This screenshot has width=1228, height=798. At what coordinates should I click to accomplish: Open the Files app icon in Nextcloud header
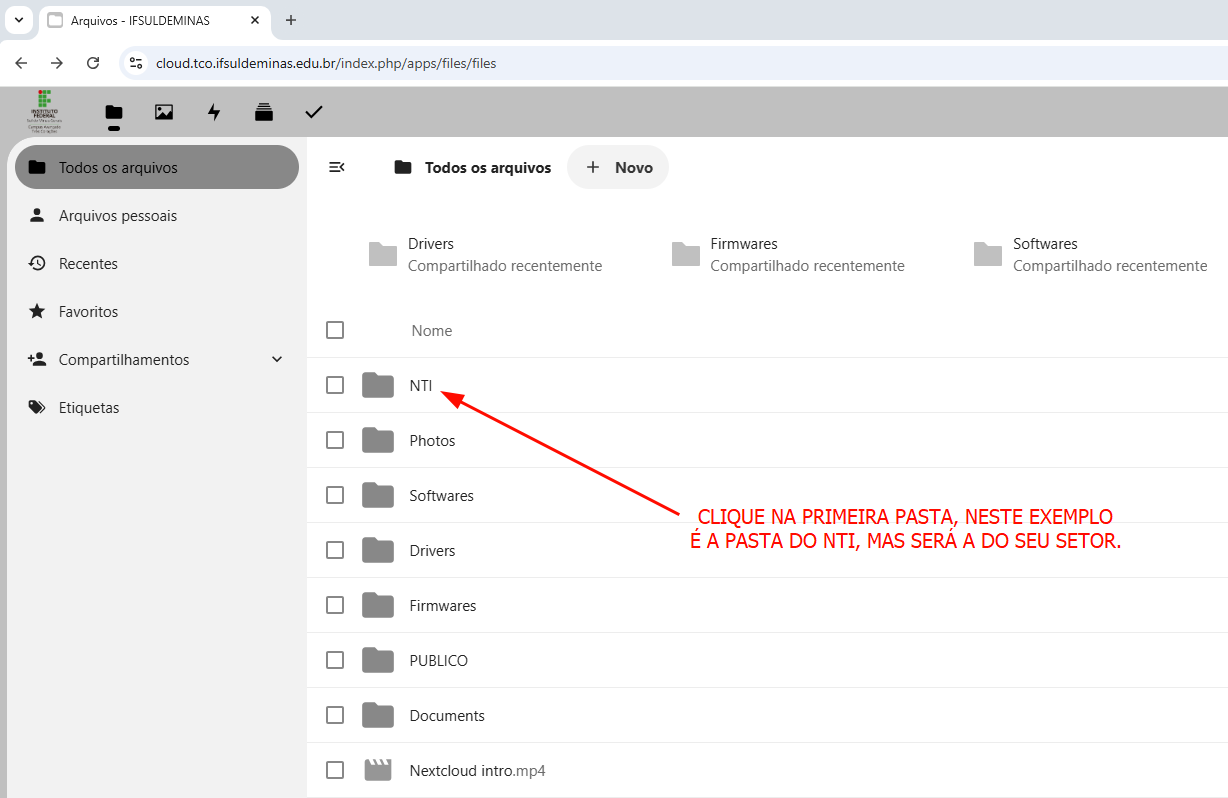114,112
